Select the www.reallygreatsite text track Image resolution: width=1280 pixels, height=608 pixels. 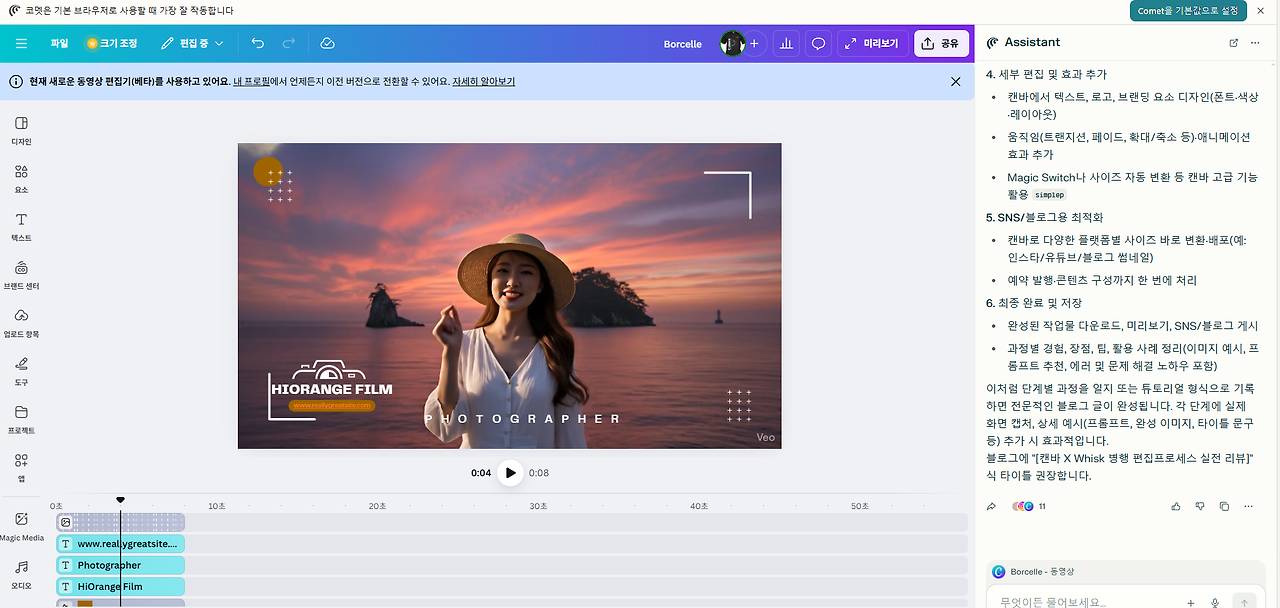pos(120,544)
